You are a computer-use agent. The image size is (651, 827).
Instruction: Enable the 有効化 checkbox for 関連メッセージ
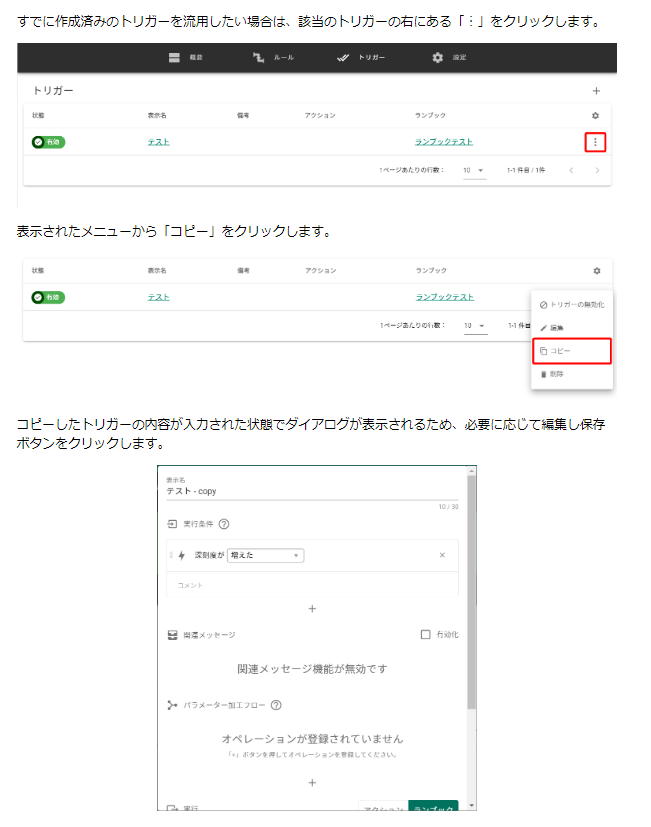tap(426, 634)
